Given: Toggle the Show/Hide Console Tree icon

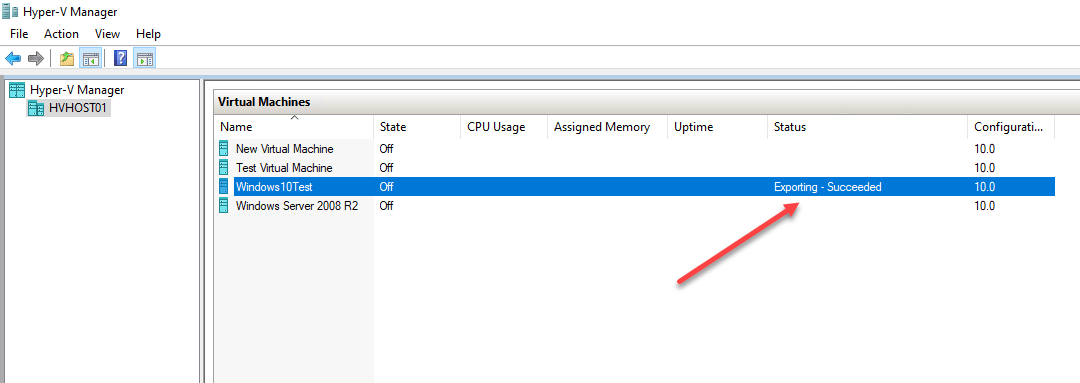Looking at the screenshot, I should pyautogui.click(x=90, y=59).
